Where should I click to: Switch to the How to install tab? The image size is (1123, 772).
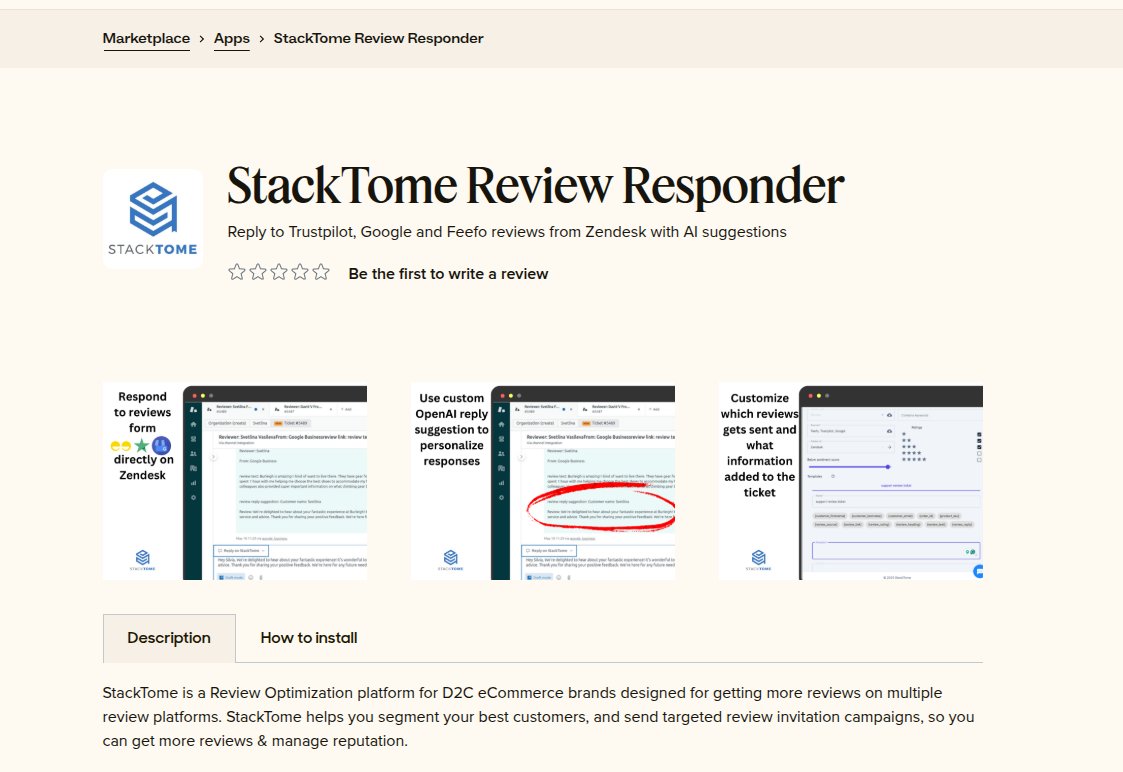pyautogui.click(x=309, y=638)
